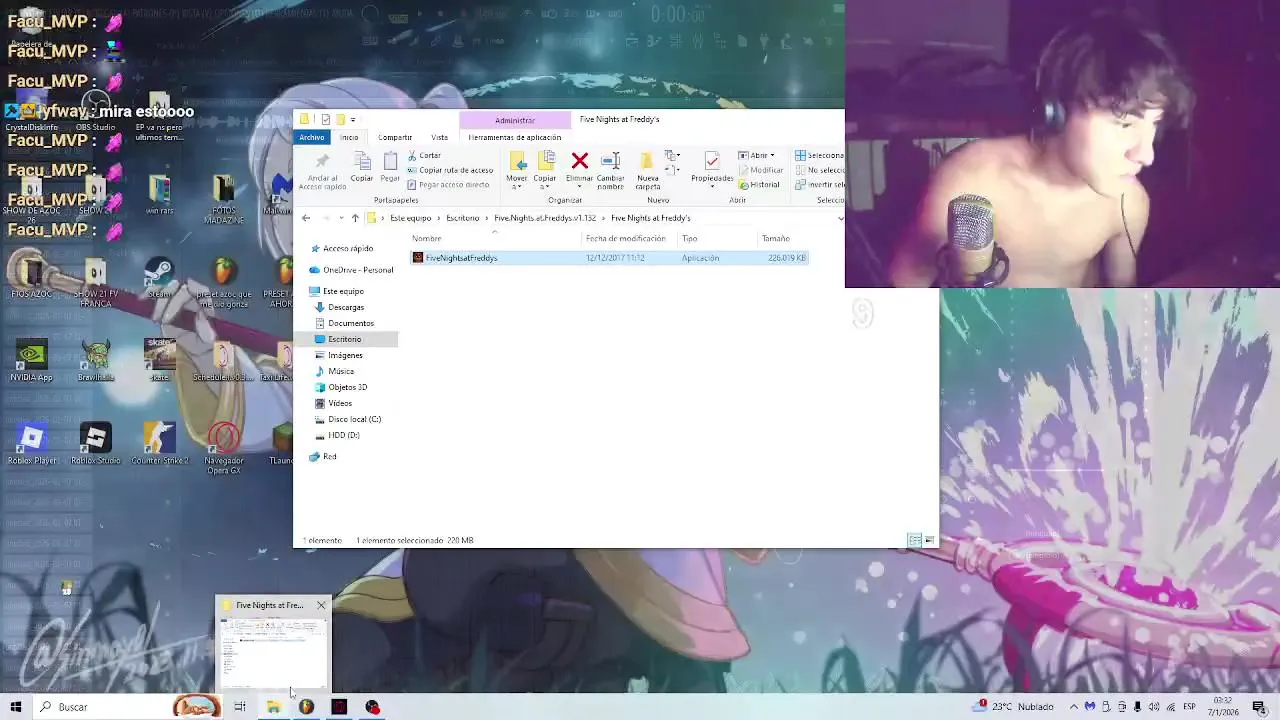Open the Windows Start menu
This screenshot has width=1280, height=720.
pos(16,707)
